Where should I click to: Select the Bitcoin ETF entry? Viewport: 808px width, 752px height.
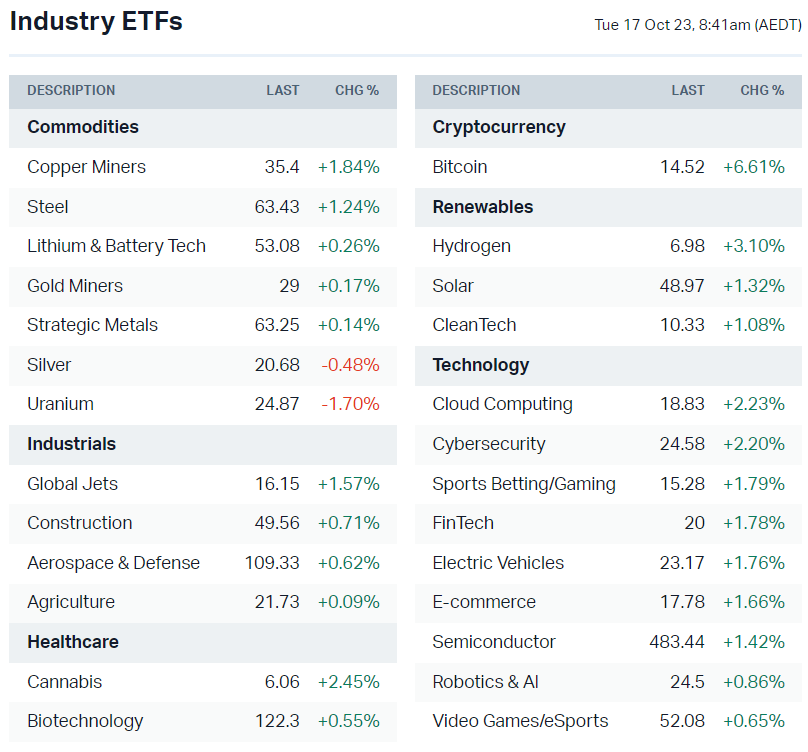tap(460, 167)
